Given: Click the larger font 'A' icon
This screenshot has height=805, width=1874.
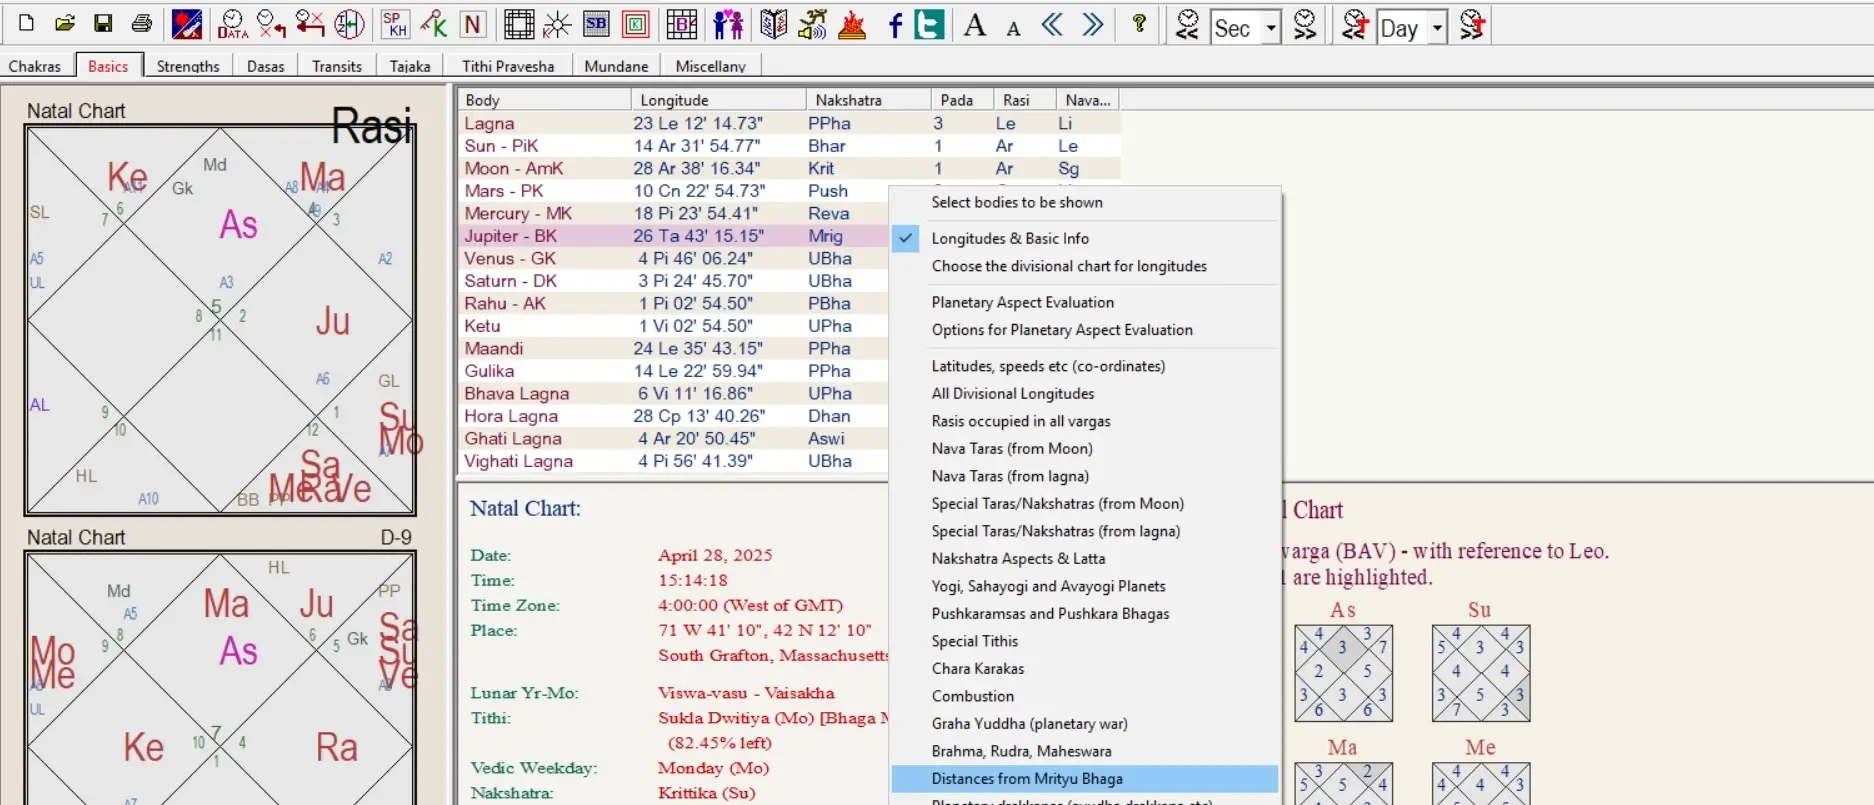Looking at the screenshot, I should [975, 25].
